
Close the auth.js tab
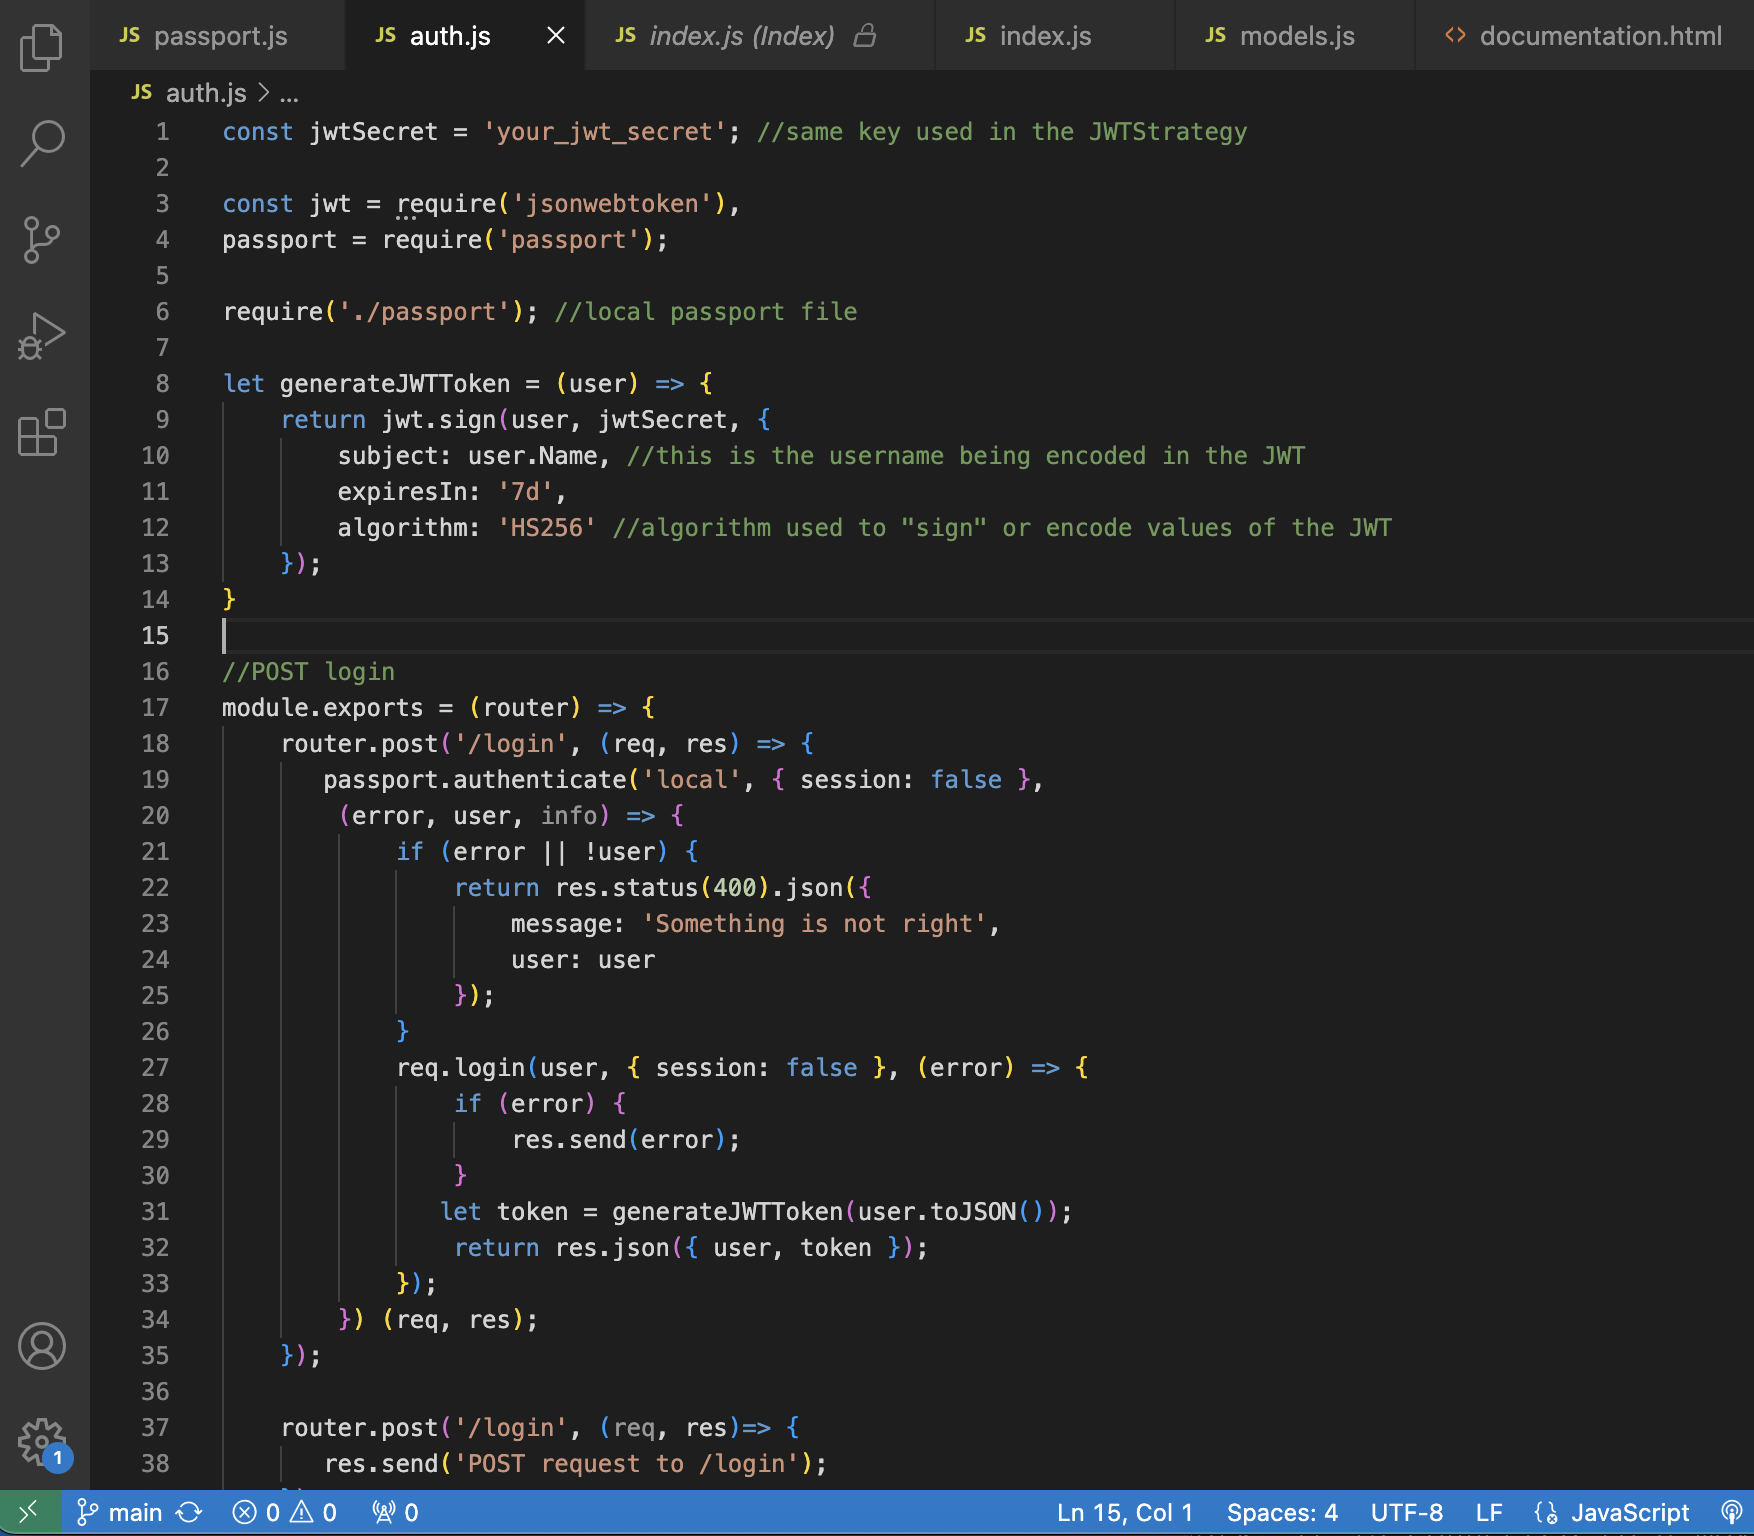[556, 36]
